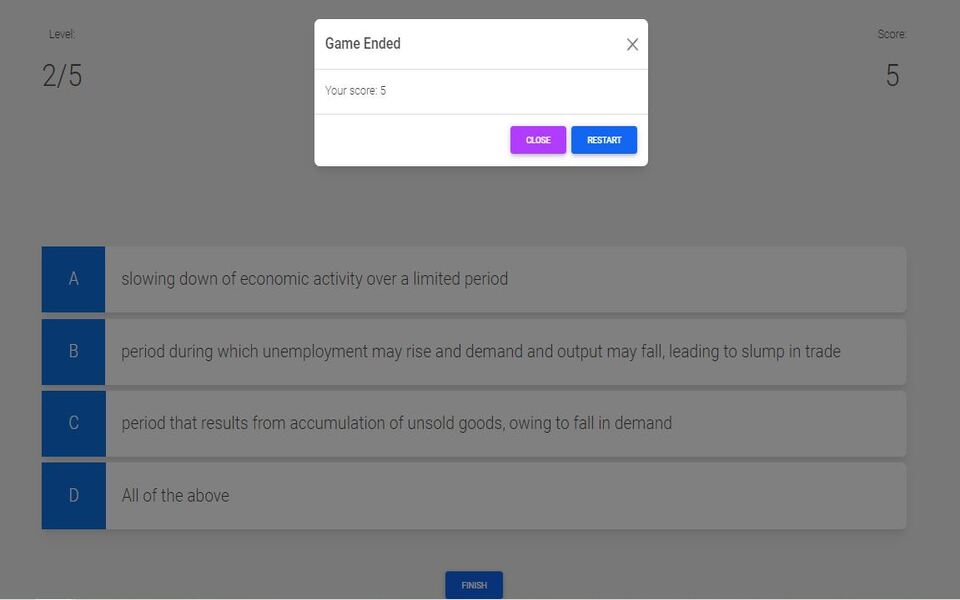Click the blue RESTART button

(604, 140)
